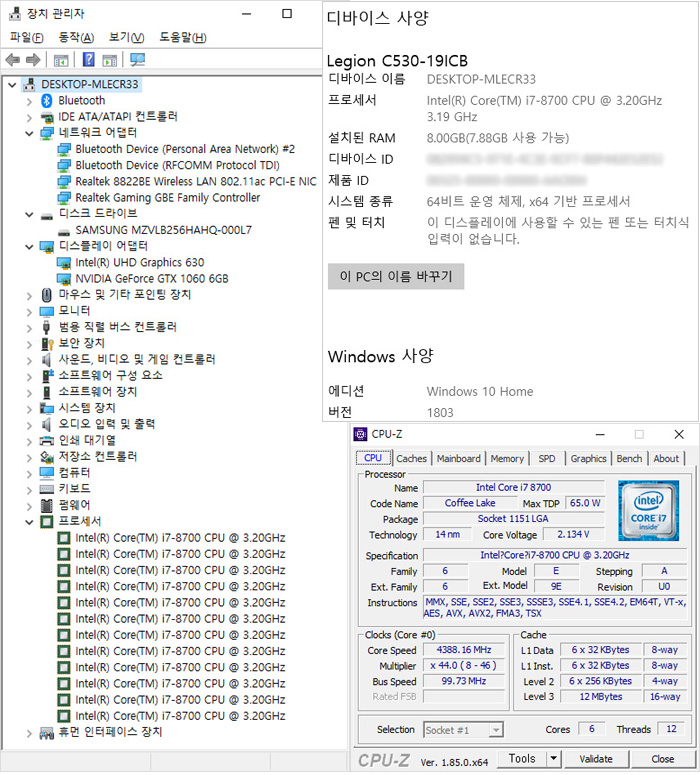Image resolution: width=700 pixels, height=775 pixels.
Task: Switch to the SPD tab in CPU-Z
Action: pos(547,459)
